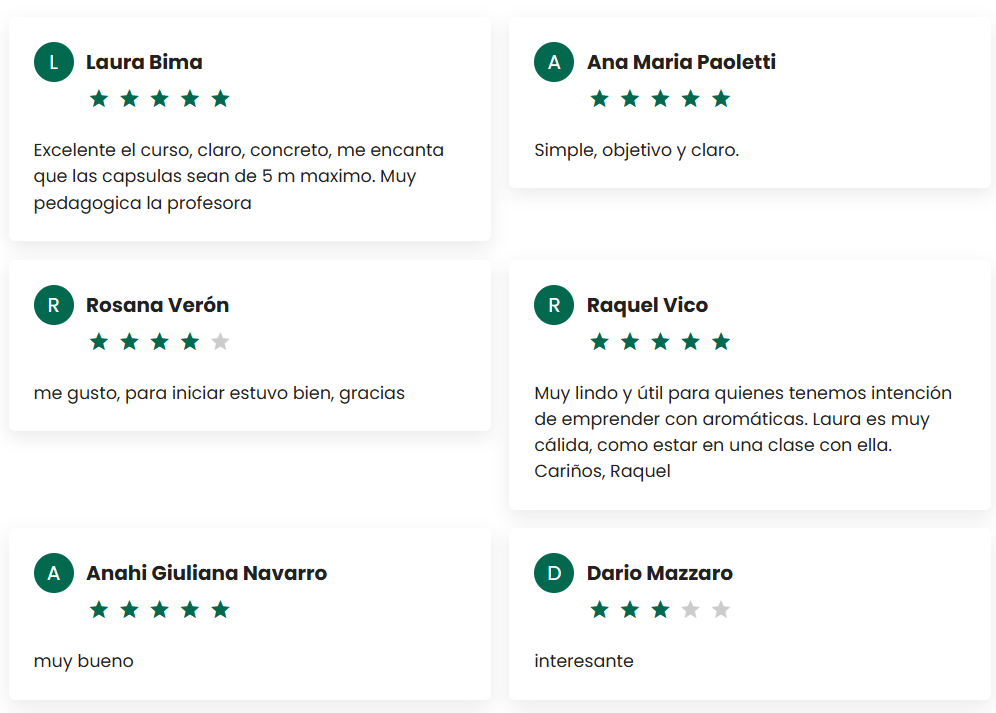
Task: Click Rosana Verón's 'me gusto' review text
Action: tap(219, 393)
